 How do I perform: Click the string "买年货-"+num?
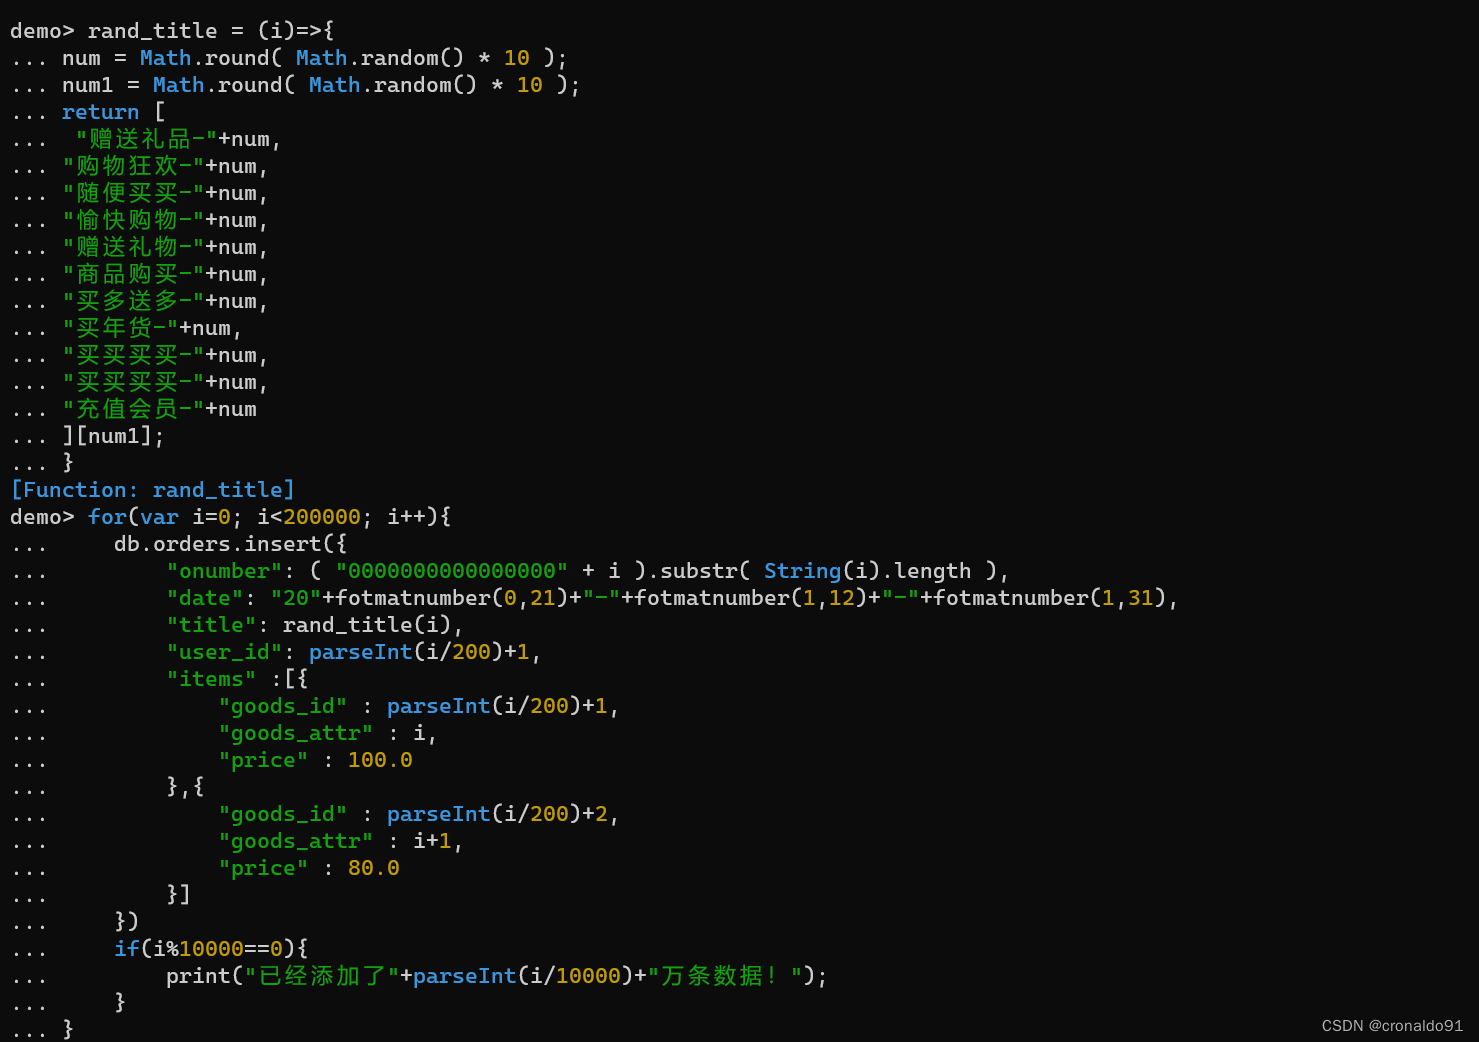(x=152, y=328)
